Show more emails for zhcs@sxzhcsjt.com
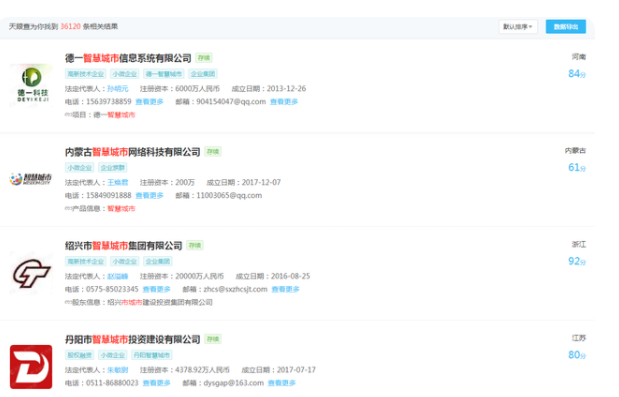The height and width of the screenshot is (397, 619). click(x=285, y=289)
